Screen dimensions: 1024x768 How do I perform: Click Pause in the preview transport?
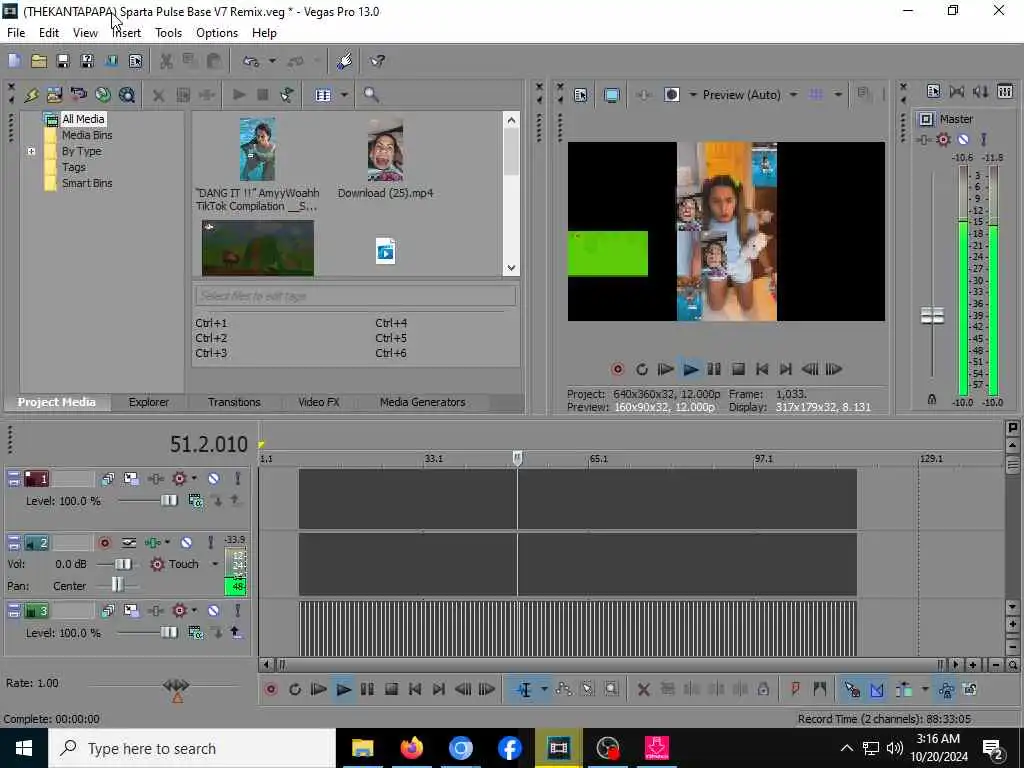pos(714,370)
